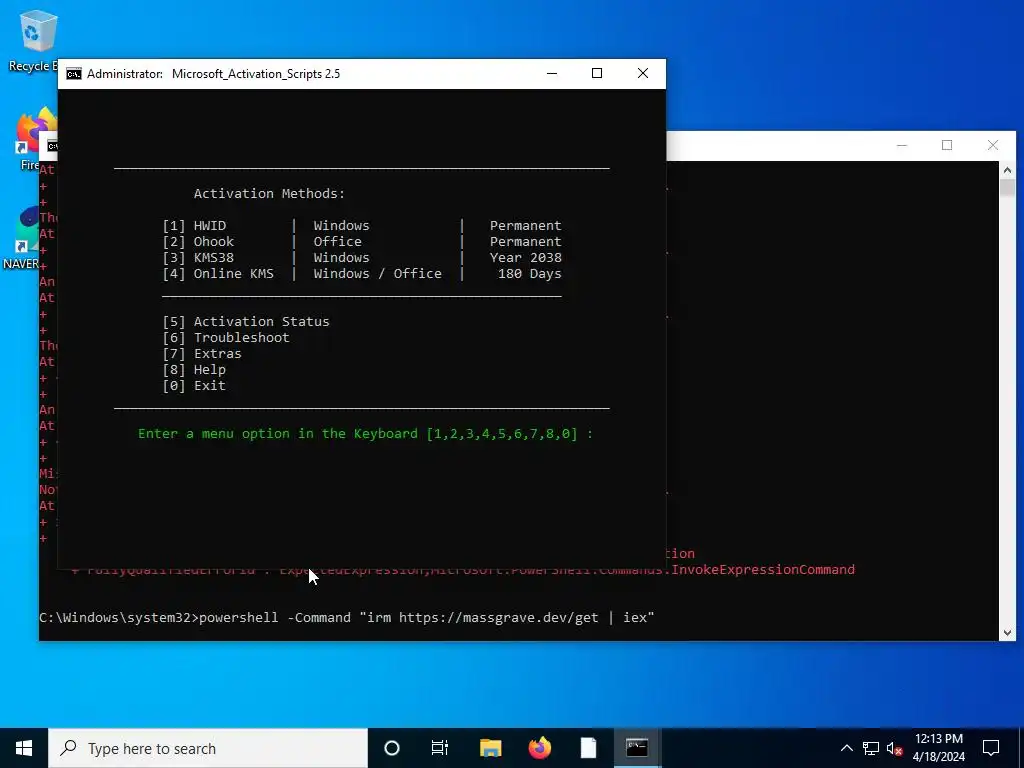
Task: Open the clock showing 12:13 PM
Action: tap(939, 739)
